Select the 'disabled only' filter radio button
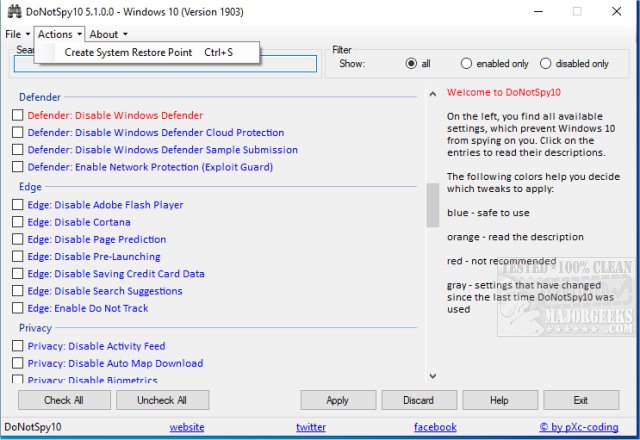The image size is (640, 440). (545, 64)
